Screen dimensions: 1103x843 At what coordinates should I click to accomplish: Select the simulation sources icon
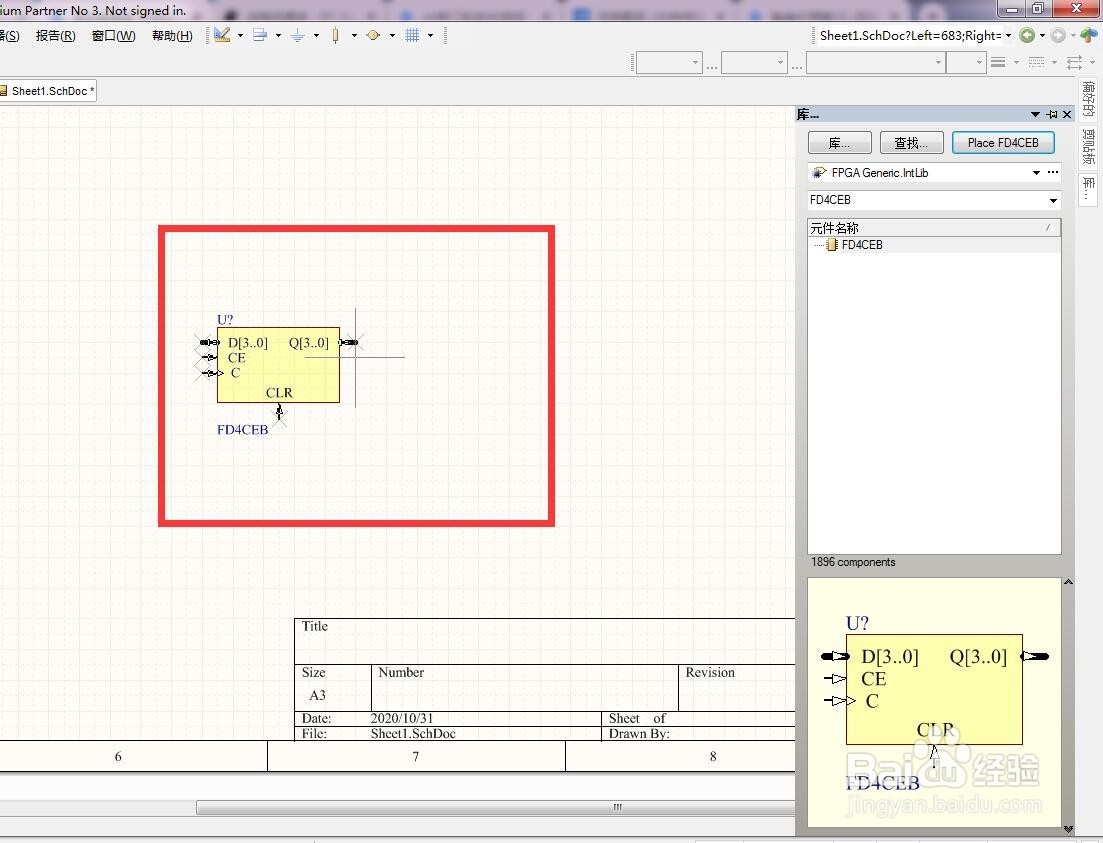click(374, 35)
